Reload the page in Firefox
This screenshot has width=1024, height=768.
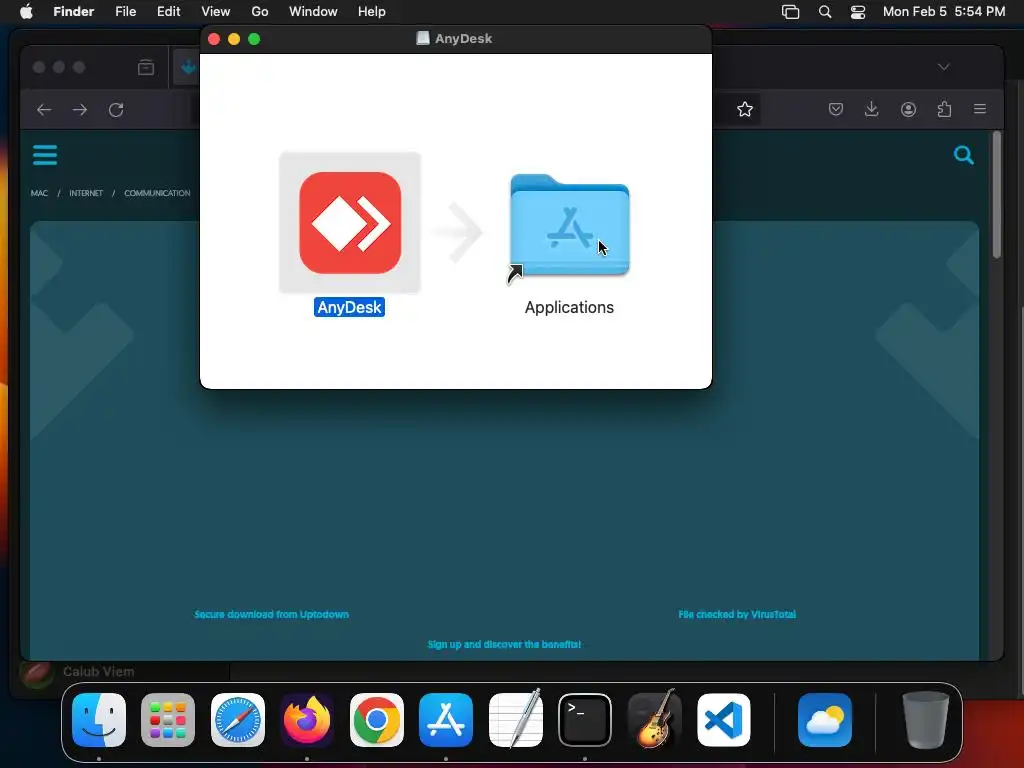click(116, 110)
